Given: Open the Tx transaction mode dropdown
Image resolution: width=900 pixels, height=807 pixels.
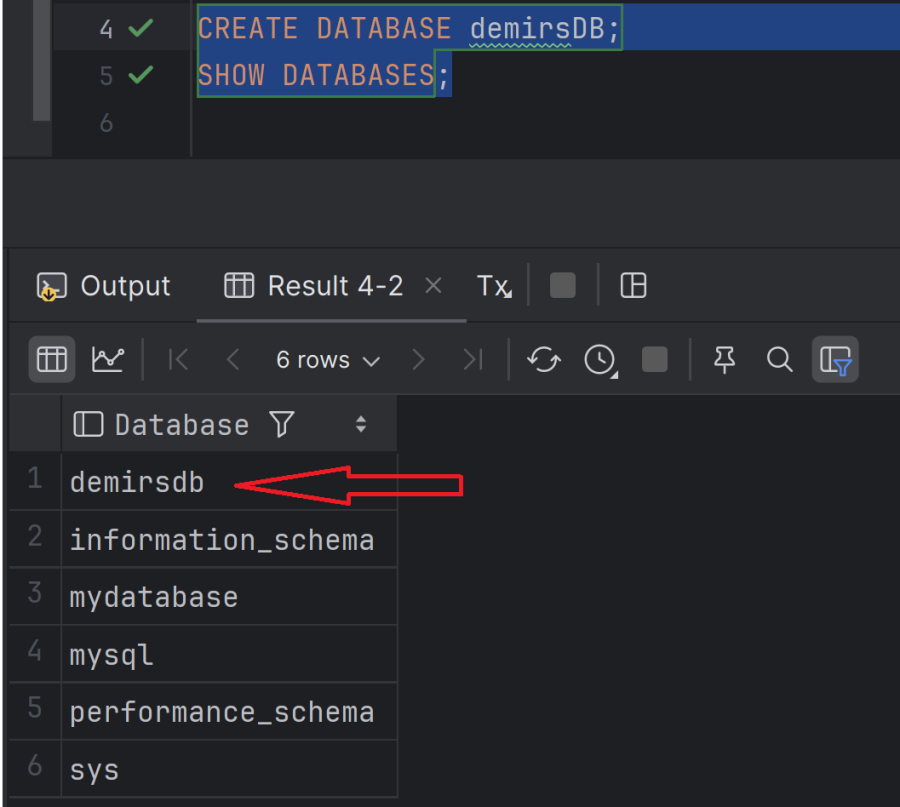Looking at the screenshot, I should tap(493, 286).
